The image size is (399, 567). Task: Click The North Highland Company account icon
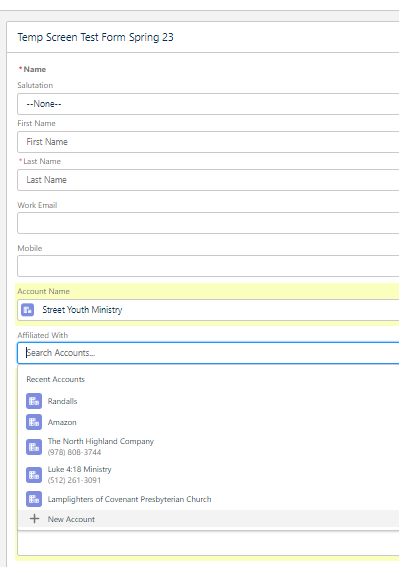[34, 447]
